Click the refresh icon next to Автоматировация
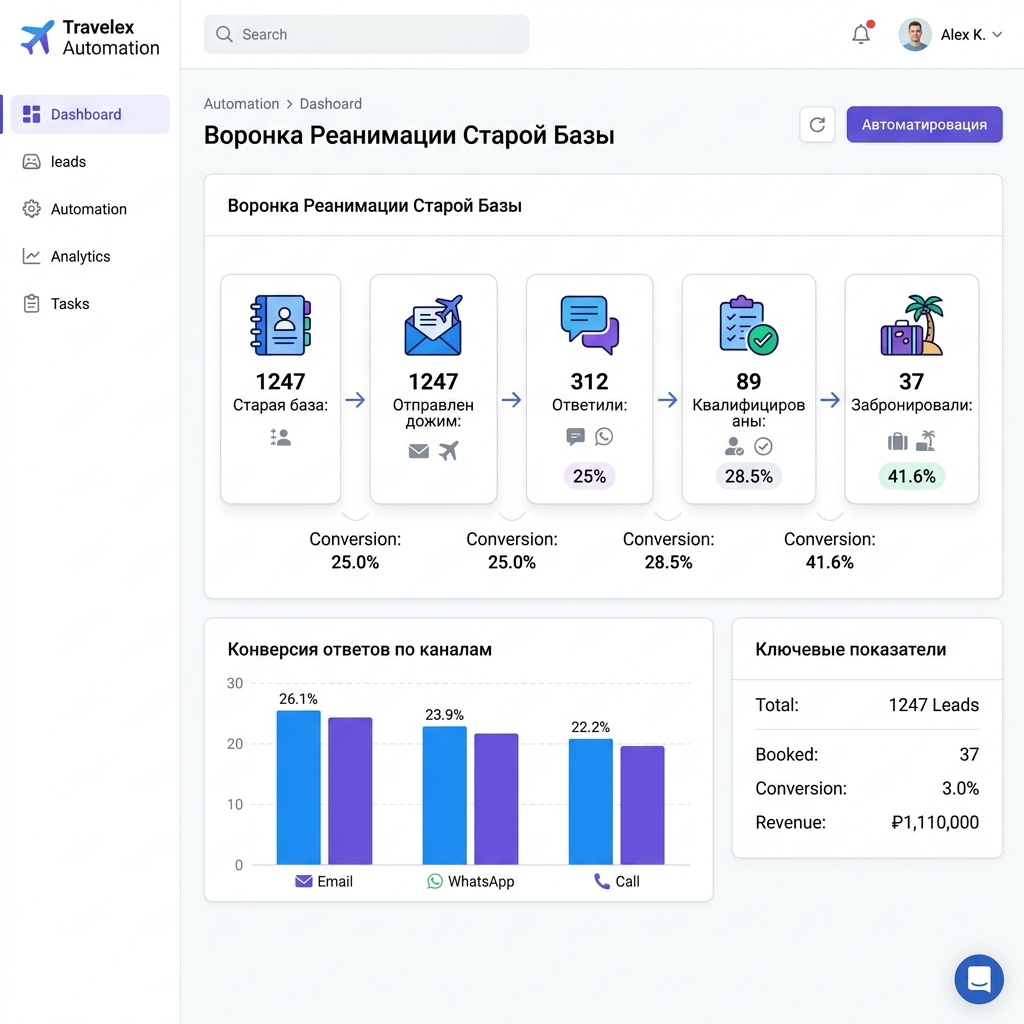The image size is (1024, 1024). [817, 124]
